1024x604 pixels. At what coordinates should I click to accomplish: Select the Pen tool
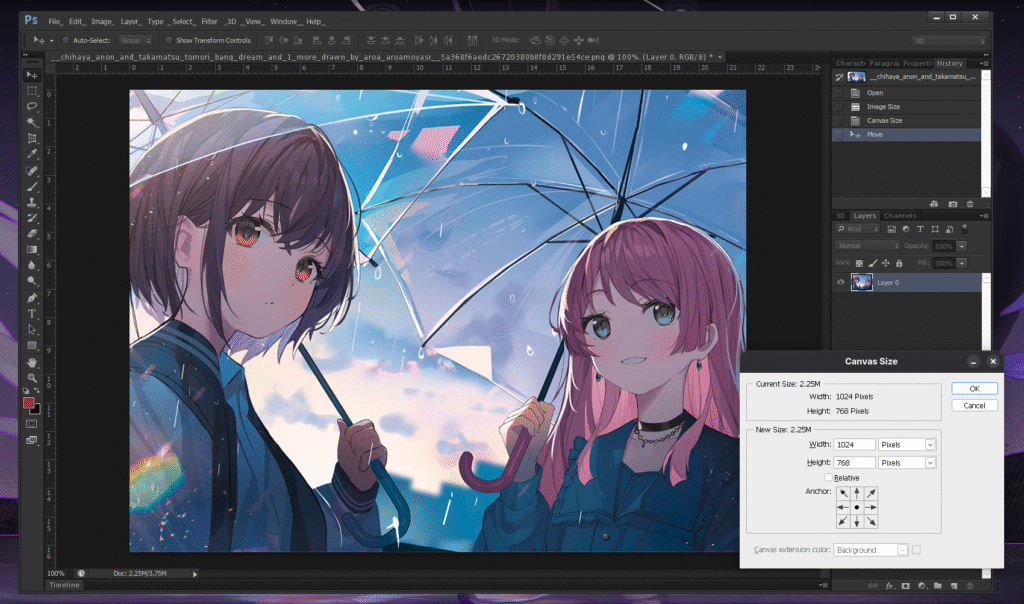click(x=31, y=298)
